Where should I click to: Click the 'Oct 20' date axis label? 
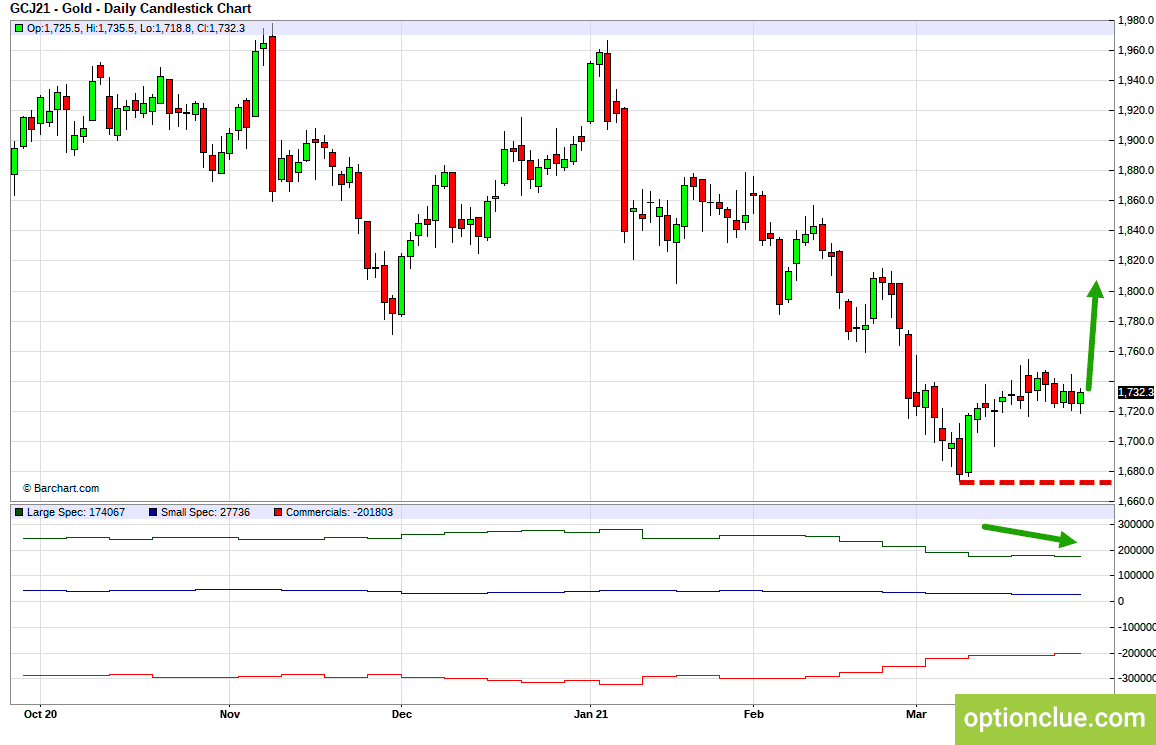pos(41,714)
